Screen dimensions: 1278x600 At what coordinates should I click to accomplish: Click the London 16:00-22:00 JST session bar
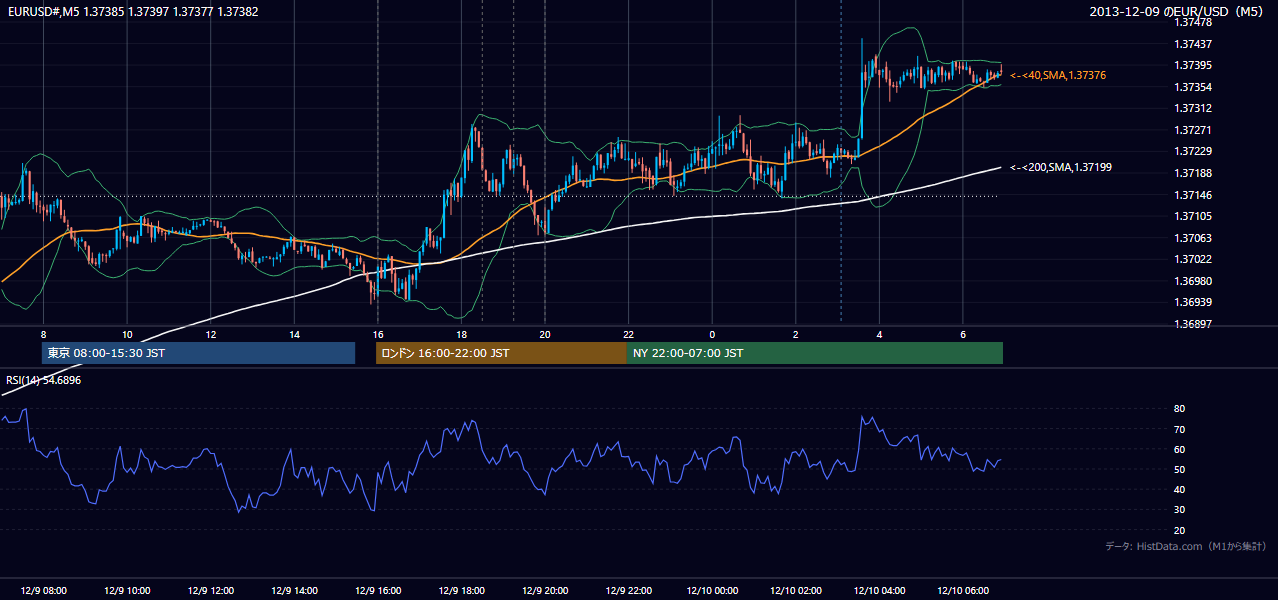(501, 353)
